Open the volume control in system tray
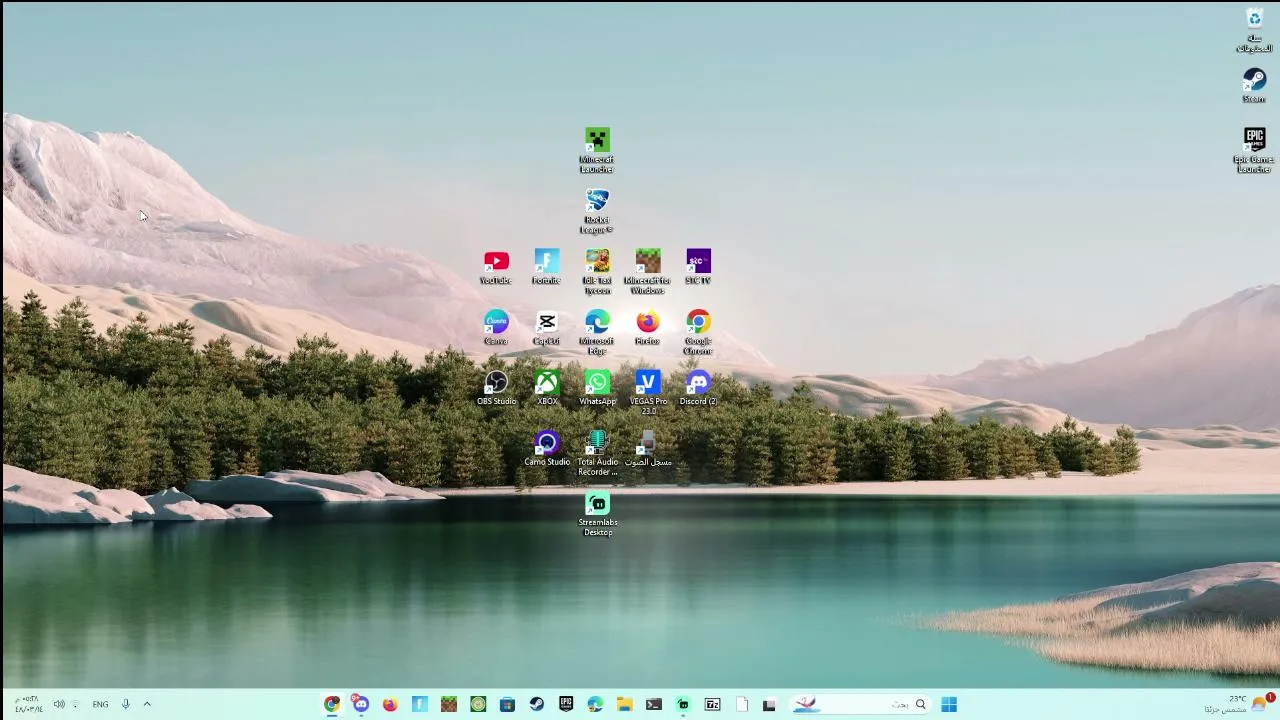 pos(59,705)
